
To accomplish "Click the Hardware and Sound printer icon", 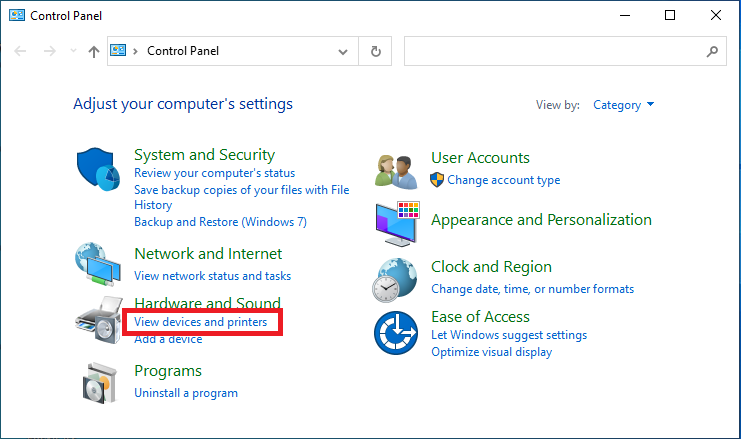I will pos(98,319).
